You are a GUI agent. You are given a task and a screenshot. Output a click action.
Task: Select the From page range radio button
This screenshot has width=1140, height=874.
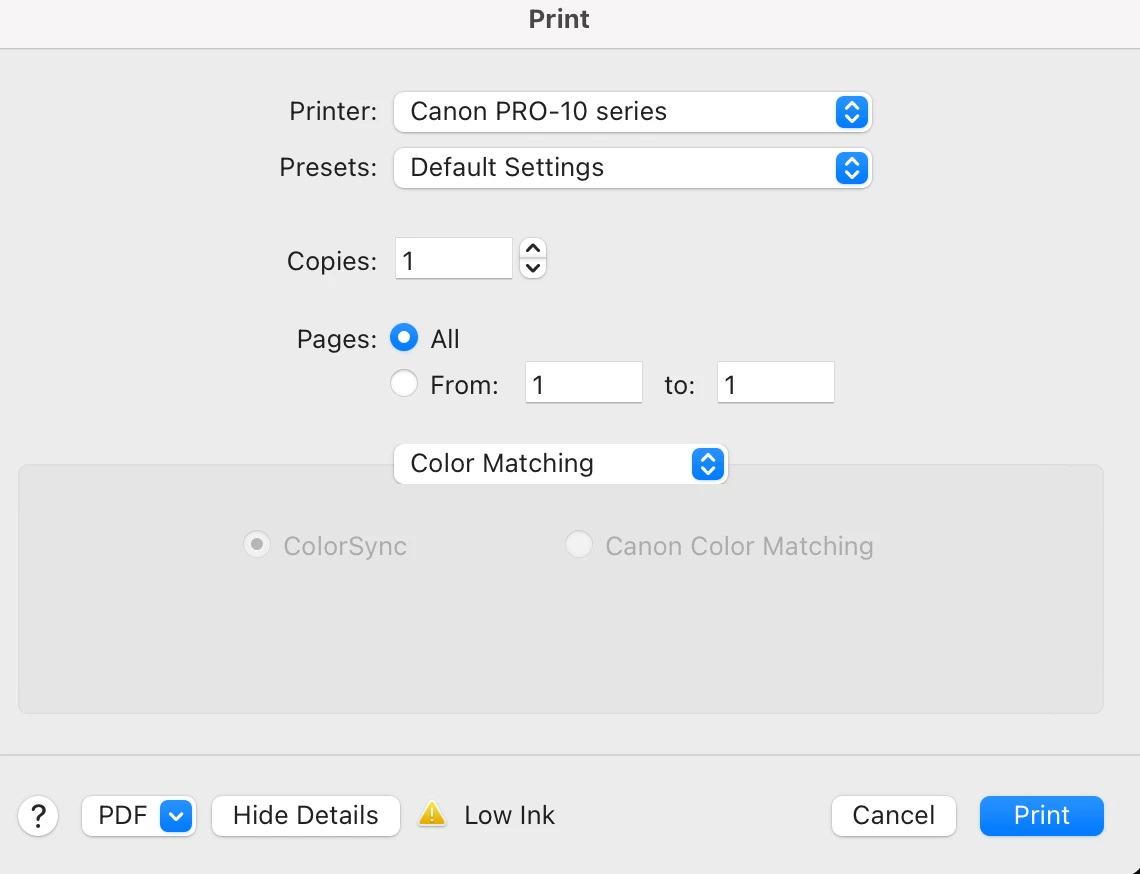coord(404,383)
